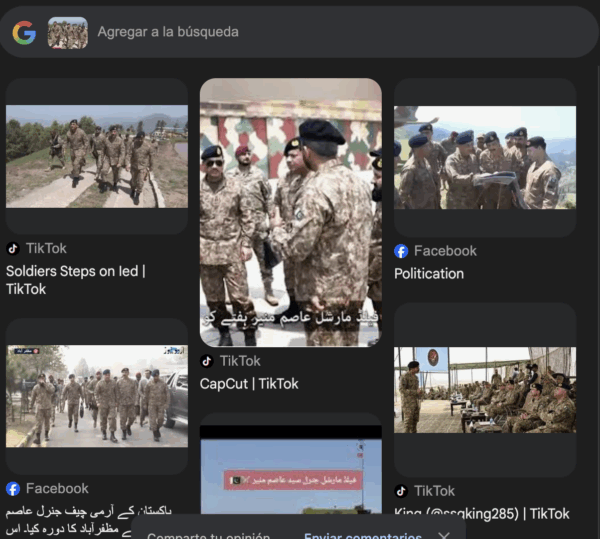The image size is (600, 539).
Task: Click the TikTok icon above 'King (@ssqking285)'
Action: pos(401,491)
